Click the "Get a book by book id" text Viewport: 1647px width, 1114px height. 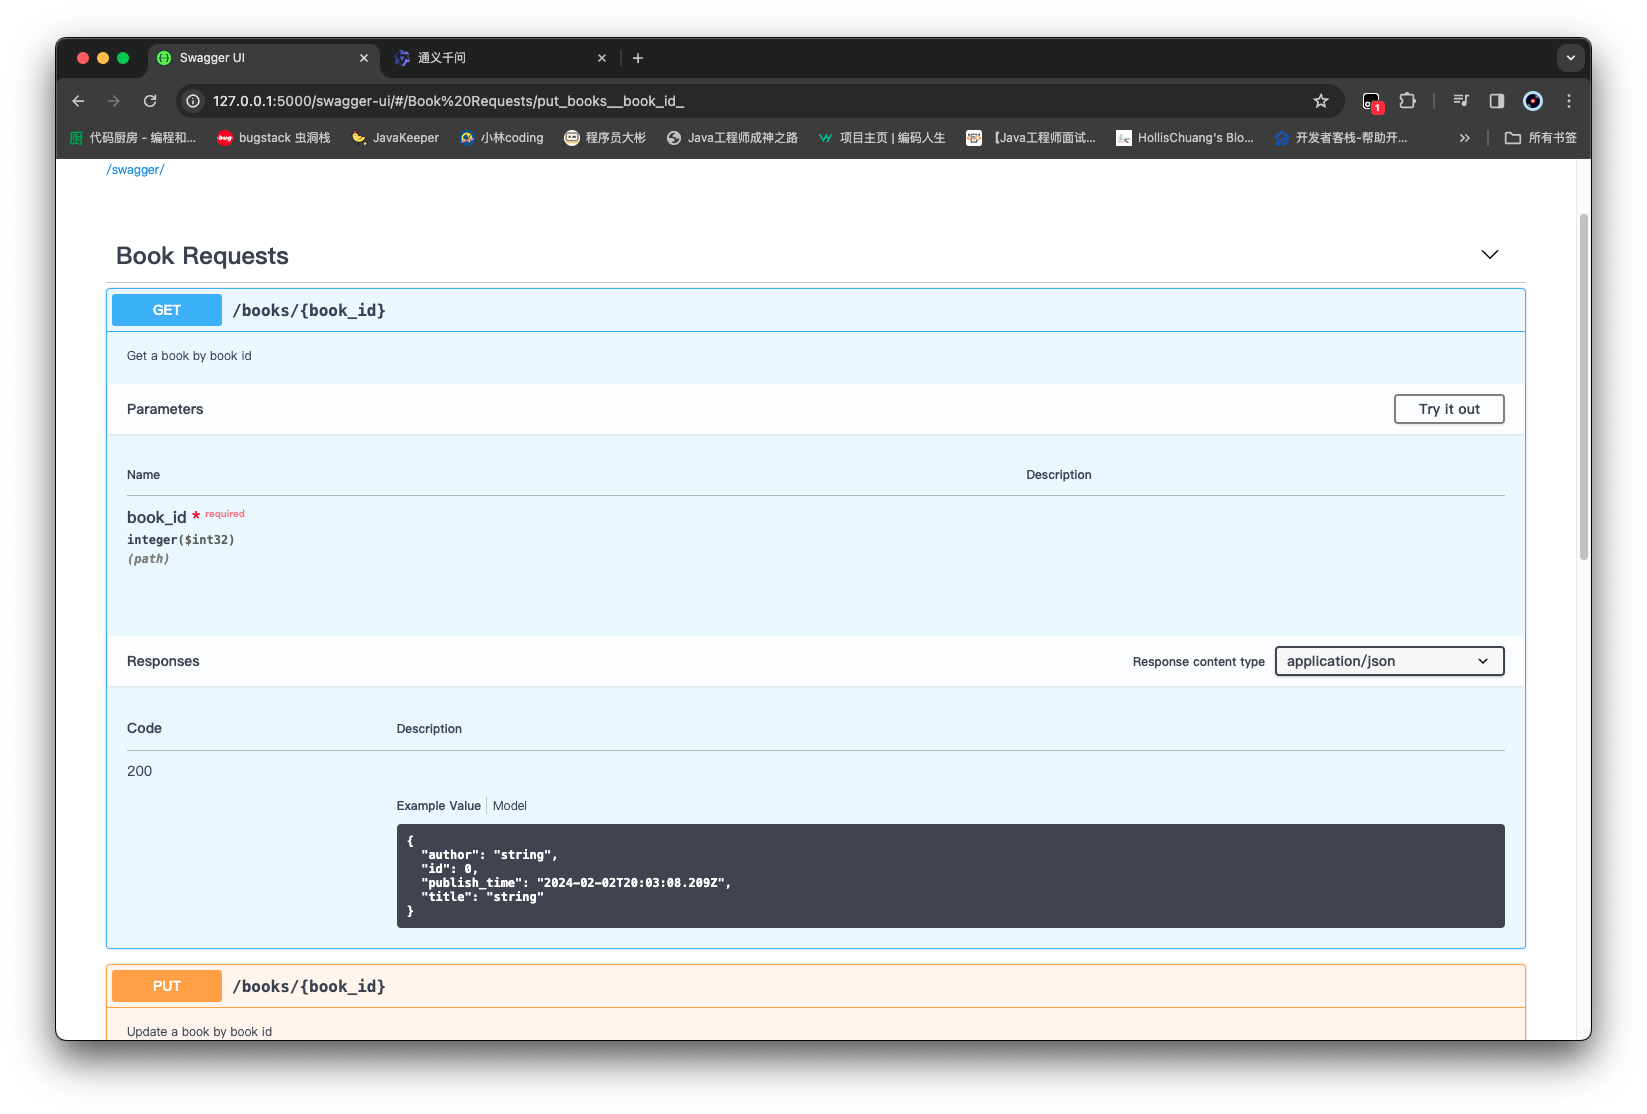189,356
